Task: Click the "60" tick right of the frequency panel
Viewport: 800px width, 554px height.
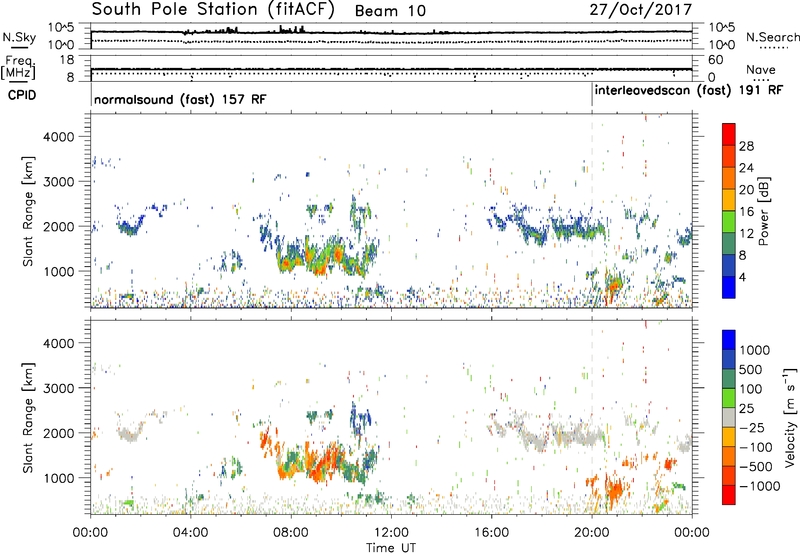Action: [716, 60]
